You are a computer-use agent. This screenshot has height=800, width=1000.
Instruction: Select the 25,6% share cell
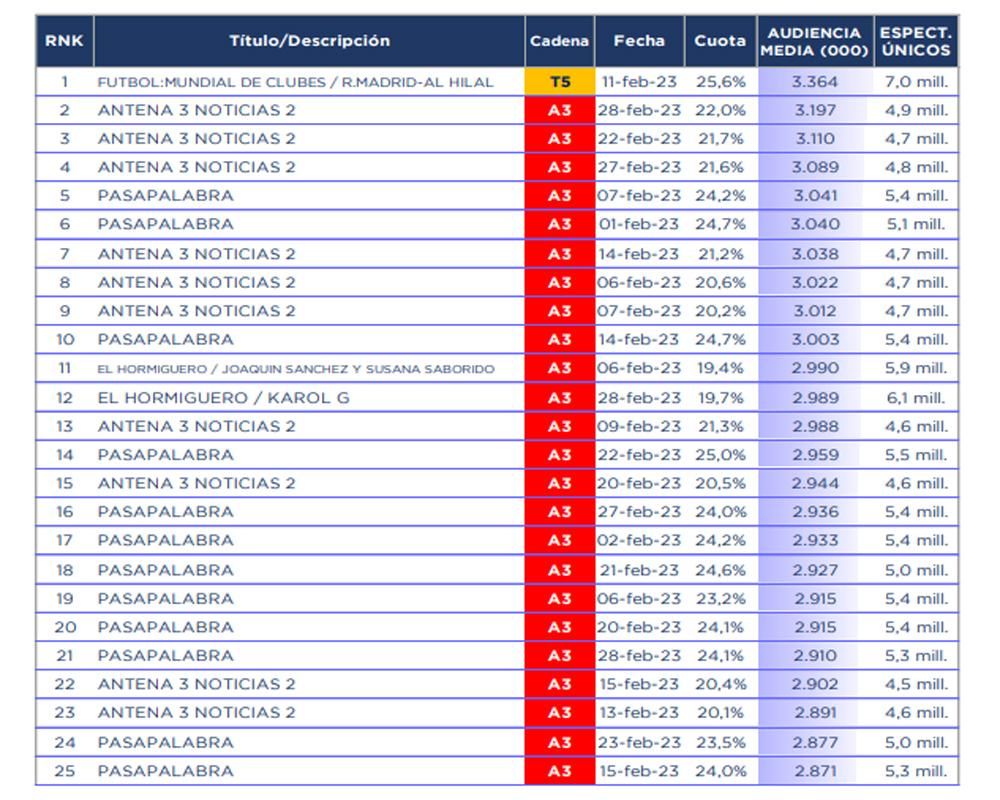[x=720, y=82]
